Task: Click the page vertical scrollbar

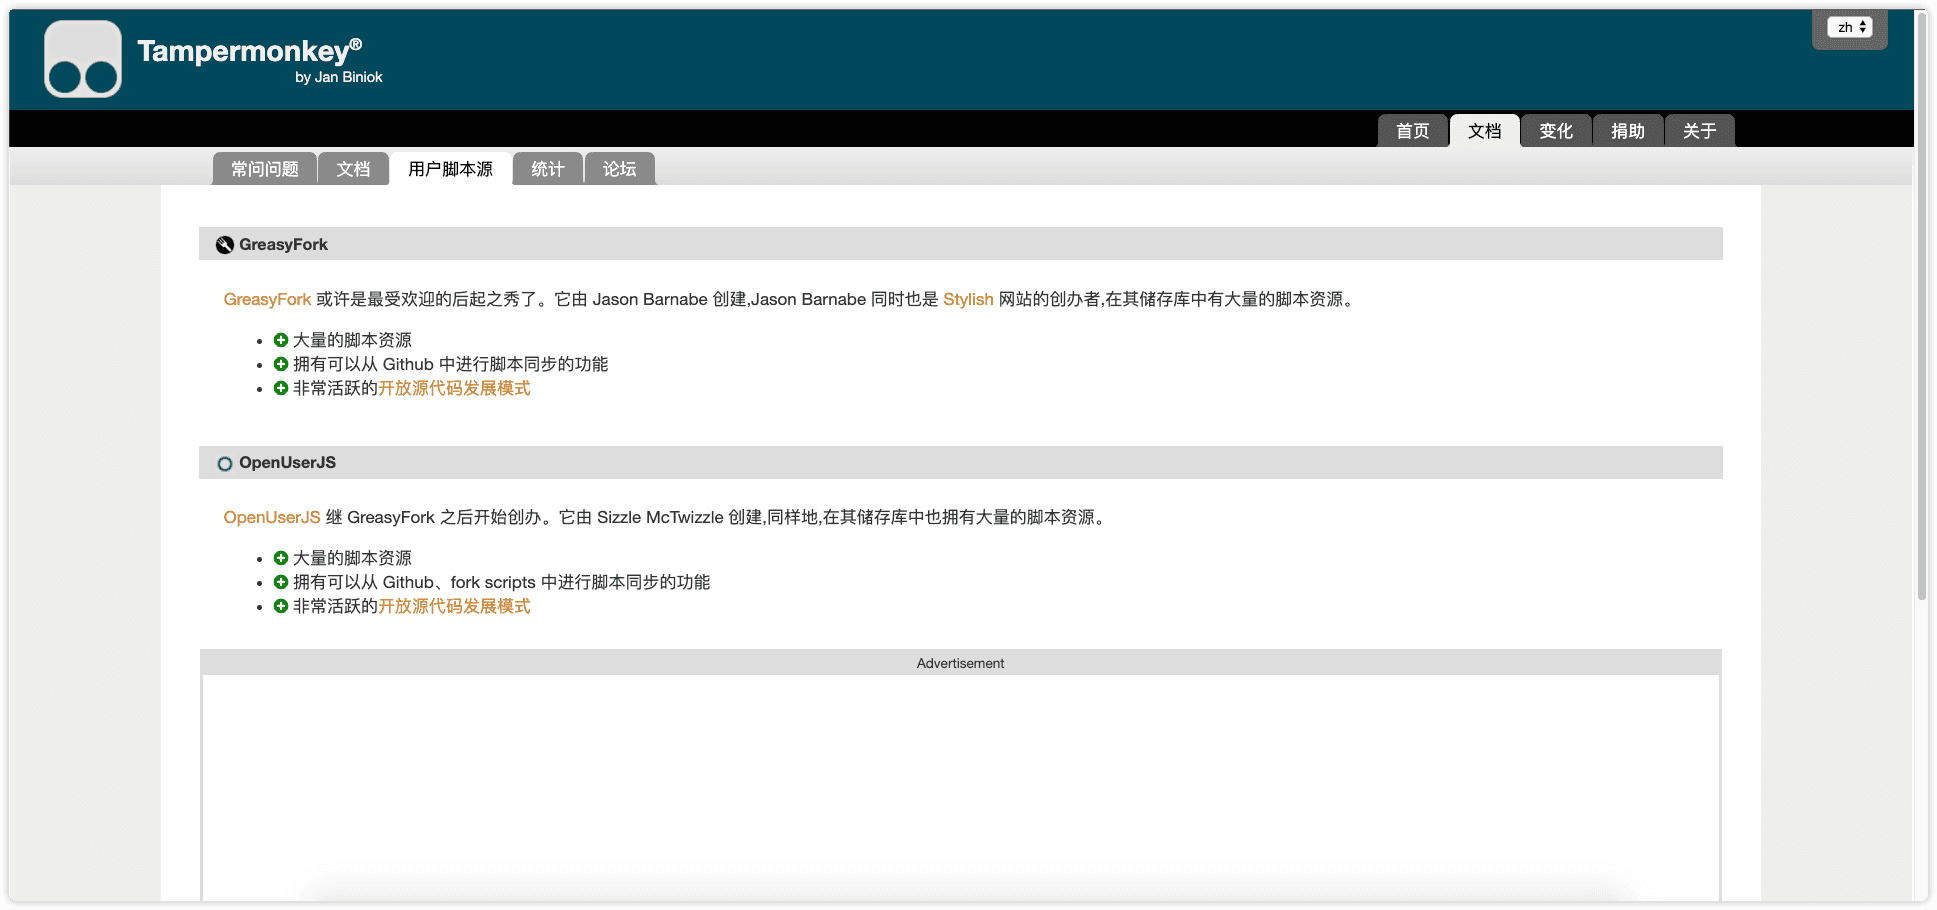Action: (x=1921, y=305)
